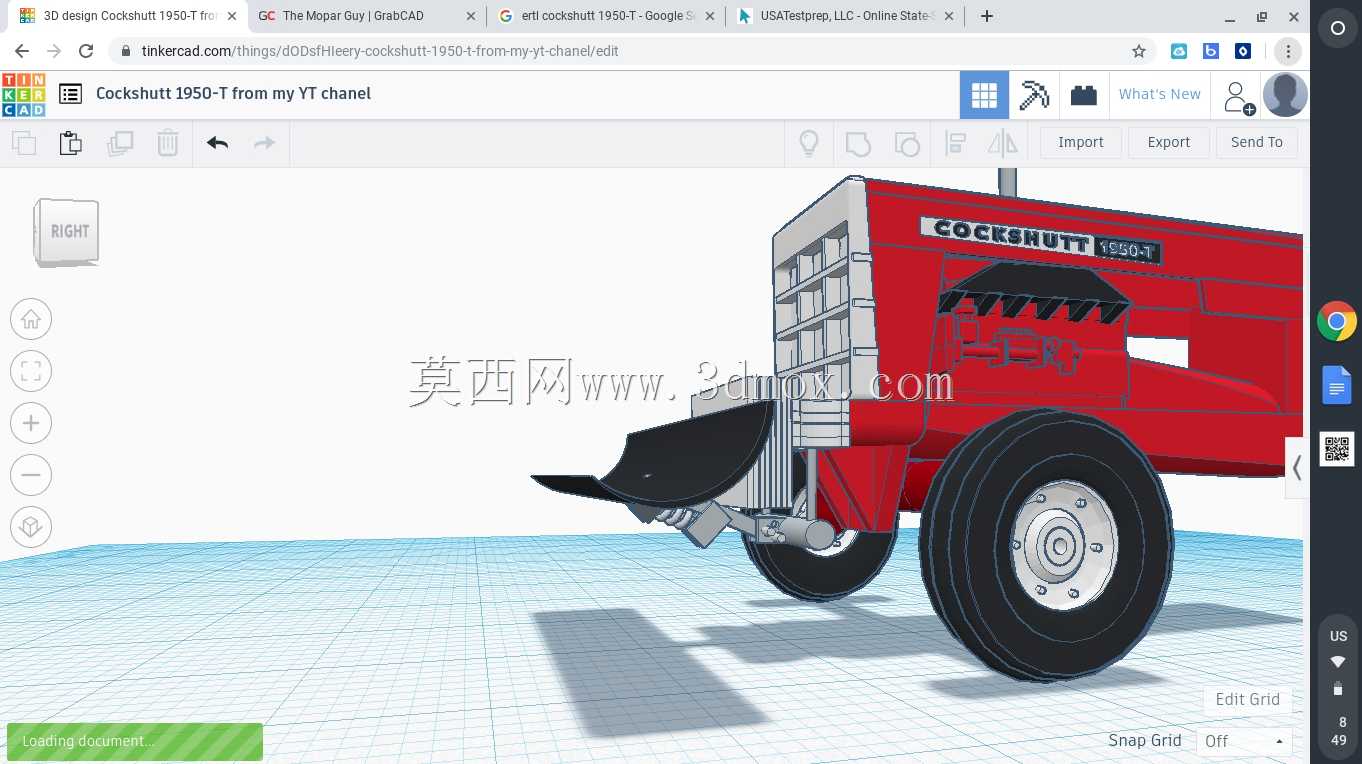
Task: Select the tractor's front right tire
Action: tap(1045, 545)
